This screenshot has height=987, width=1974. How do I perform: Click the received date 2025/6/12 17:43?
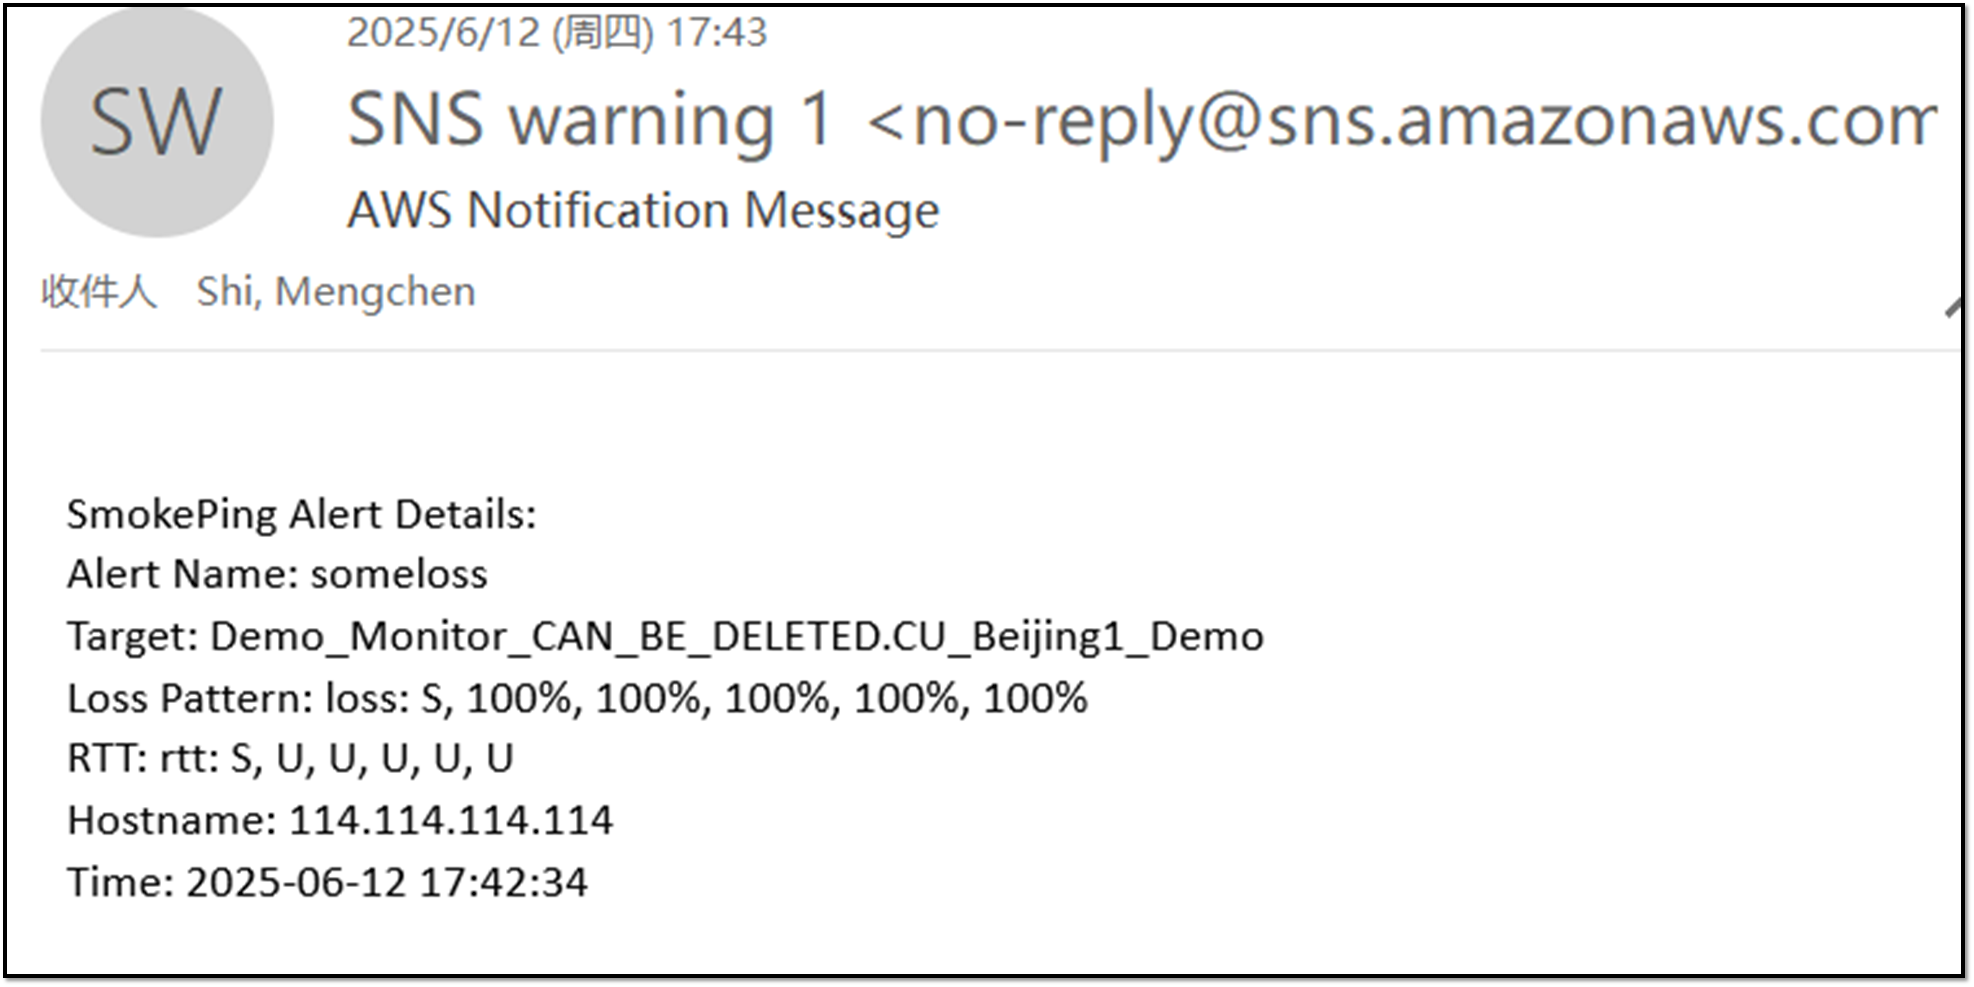click(x=556, y=33)
